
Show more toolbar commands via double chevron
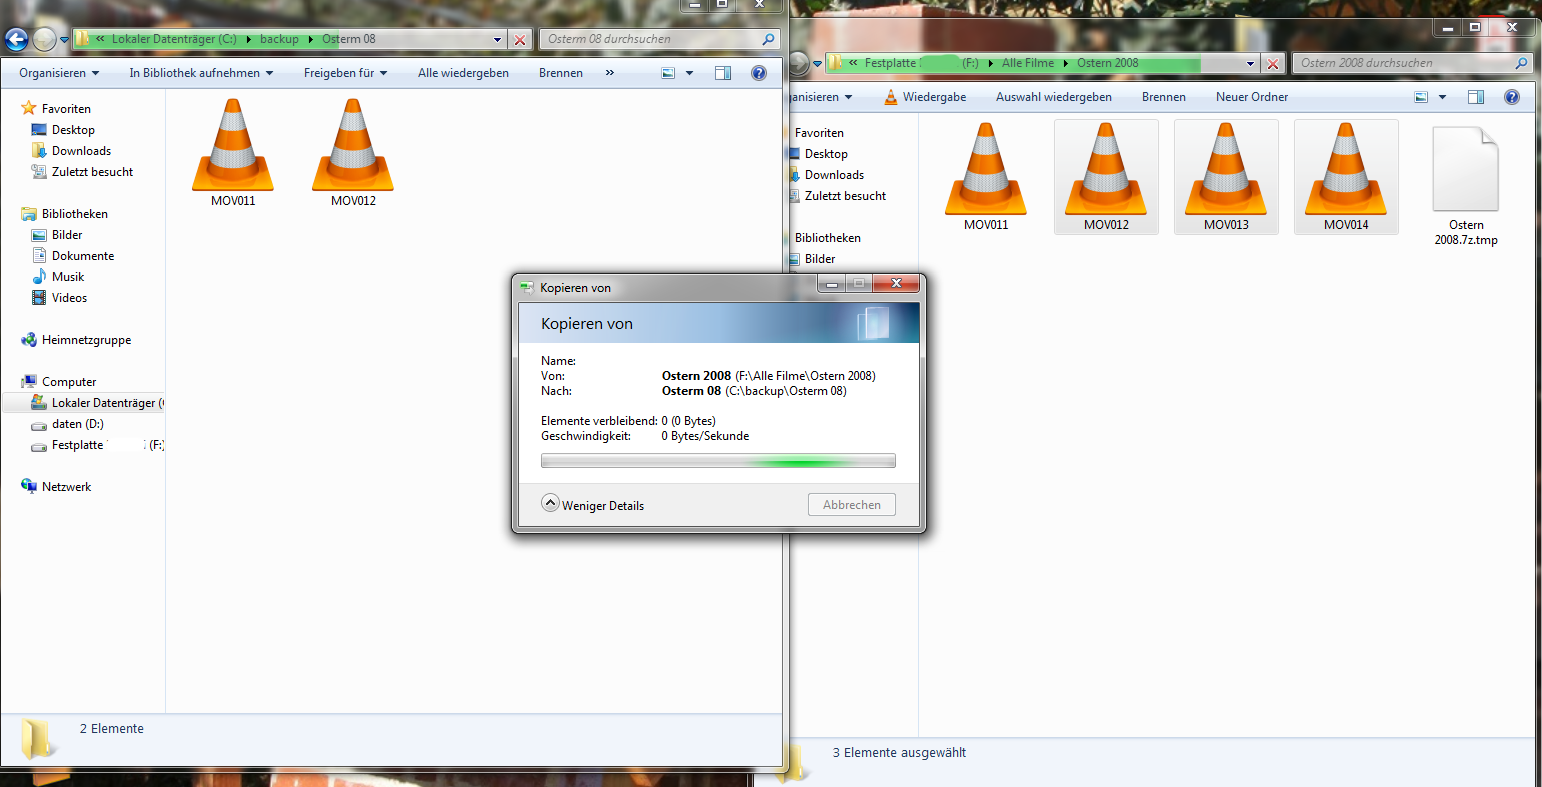click(610, 73)
